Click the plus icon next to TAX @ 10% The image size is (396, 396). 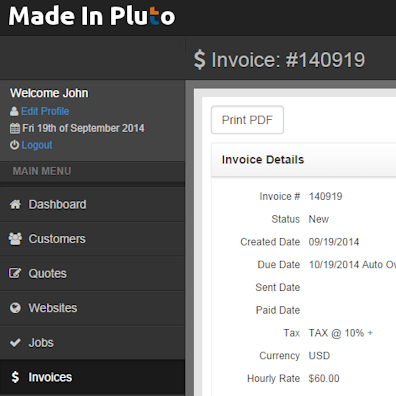(x=370, y=333)
